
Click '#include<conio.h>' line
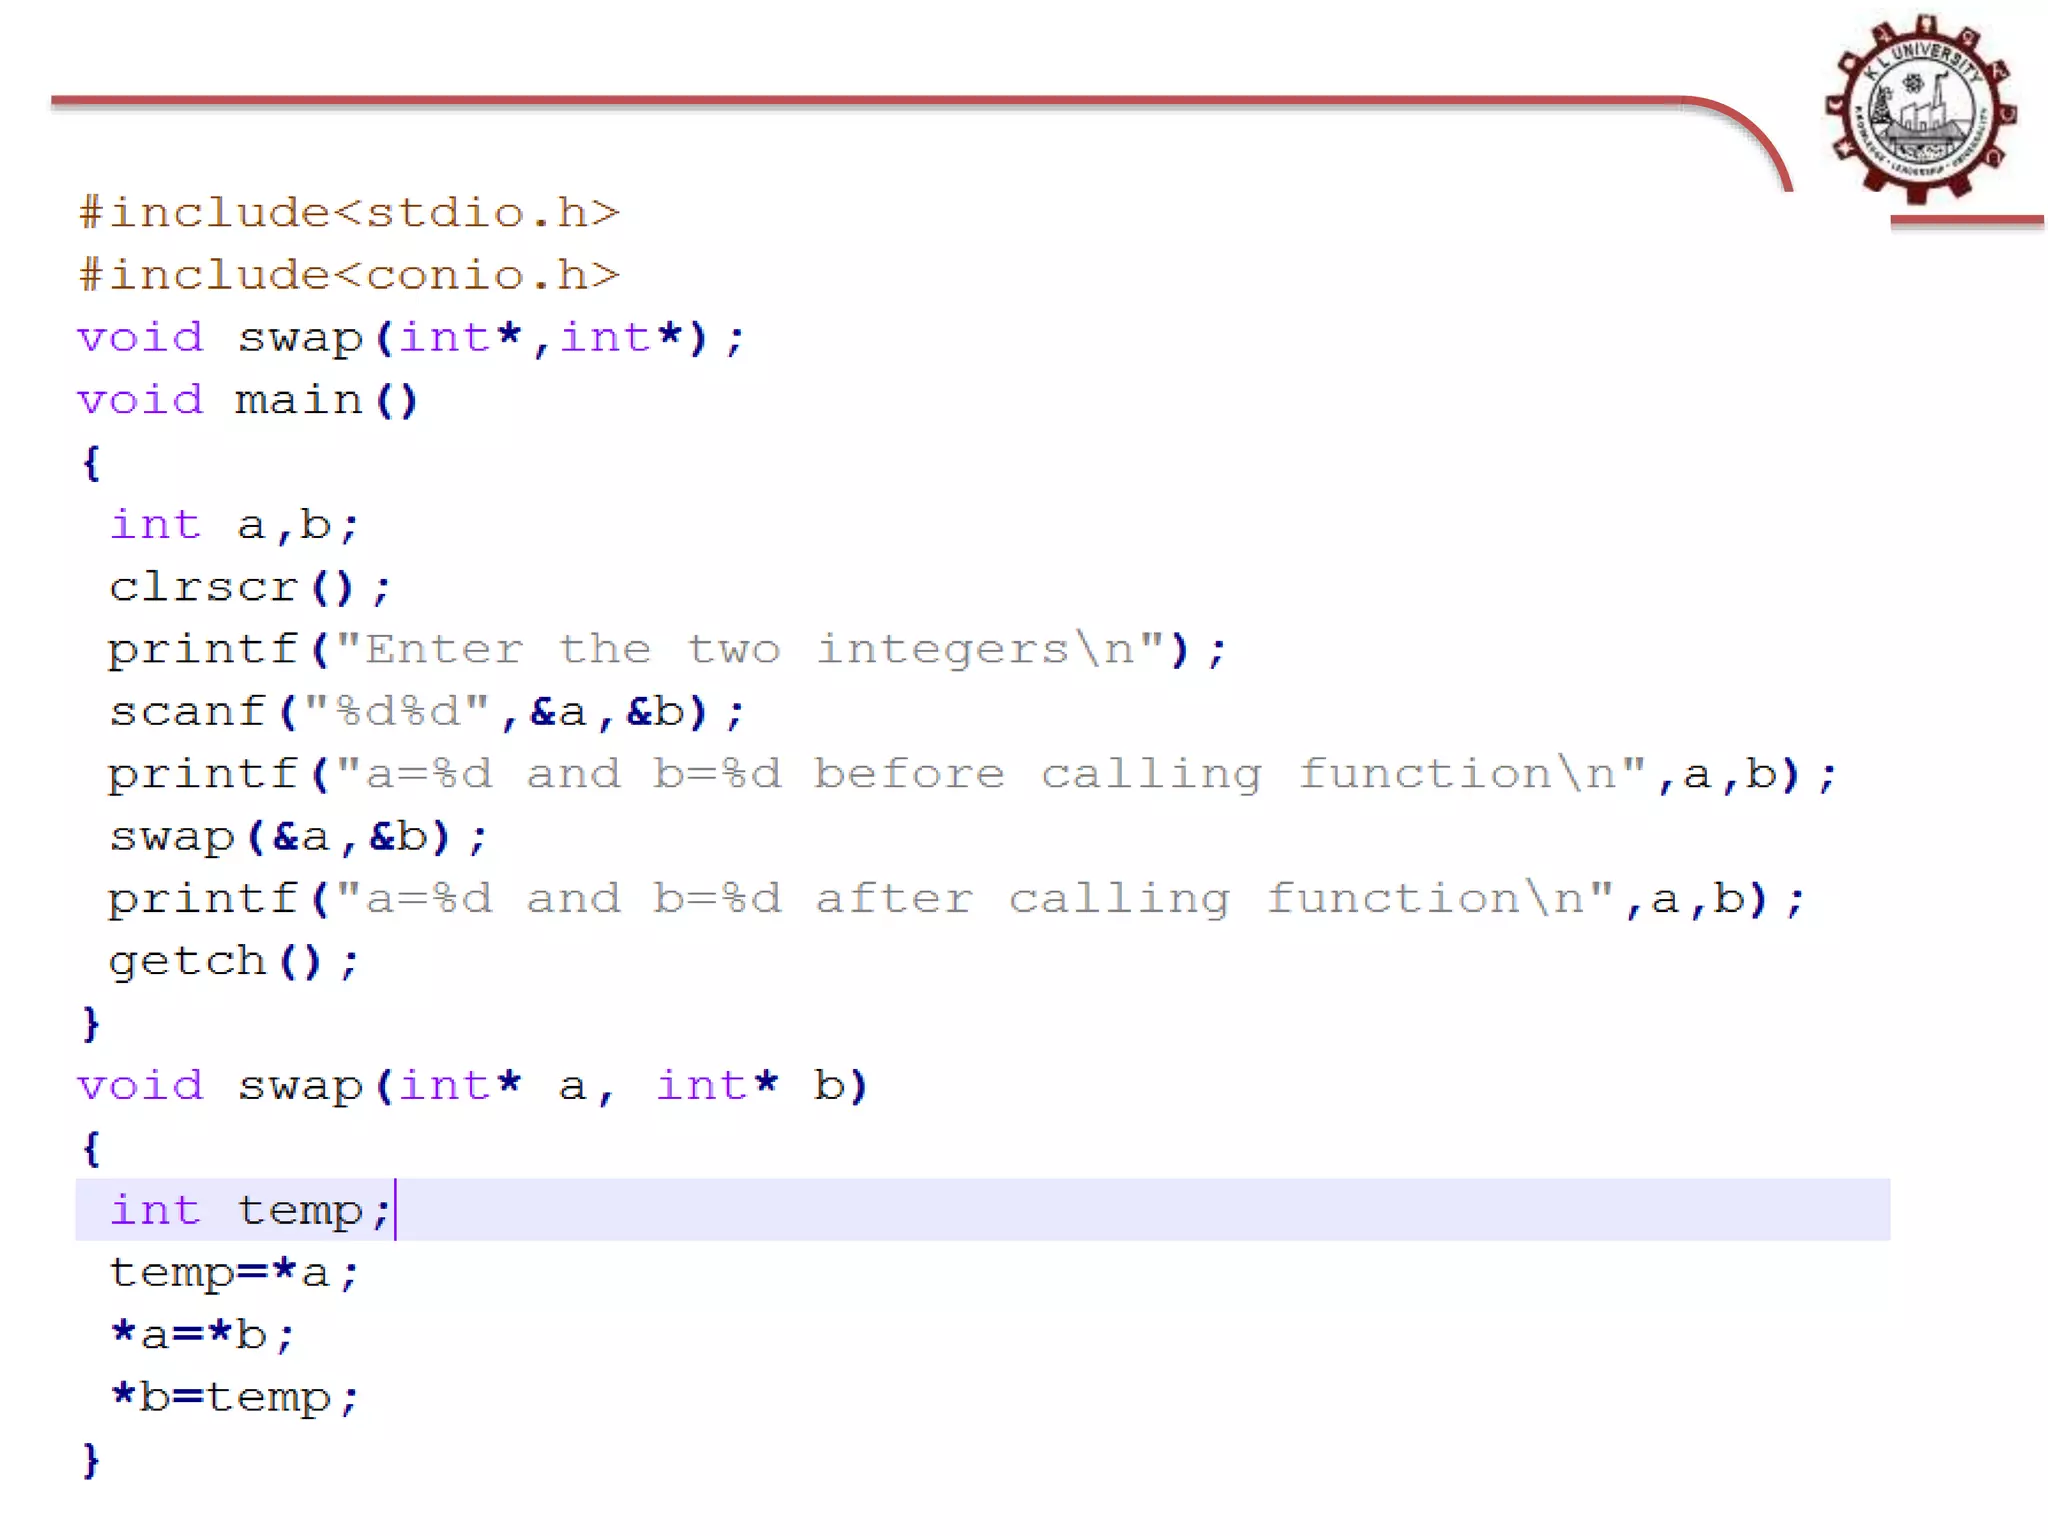point(349,275)
